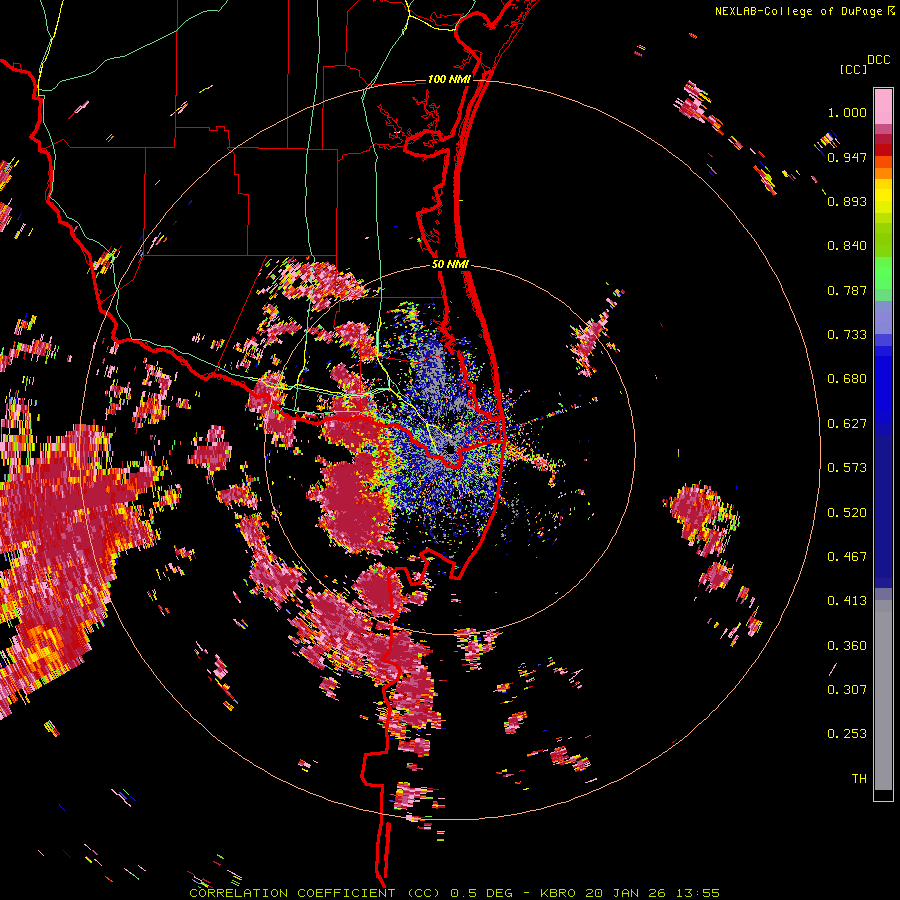The image size is (900, 900).
Task: Click the 0.253 scale value
Action: pyautogui.click(x=847, y=734)
